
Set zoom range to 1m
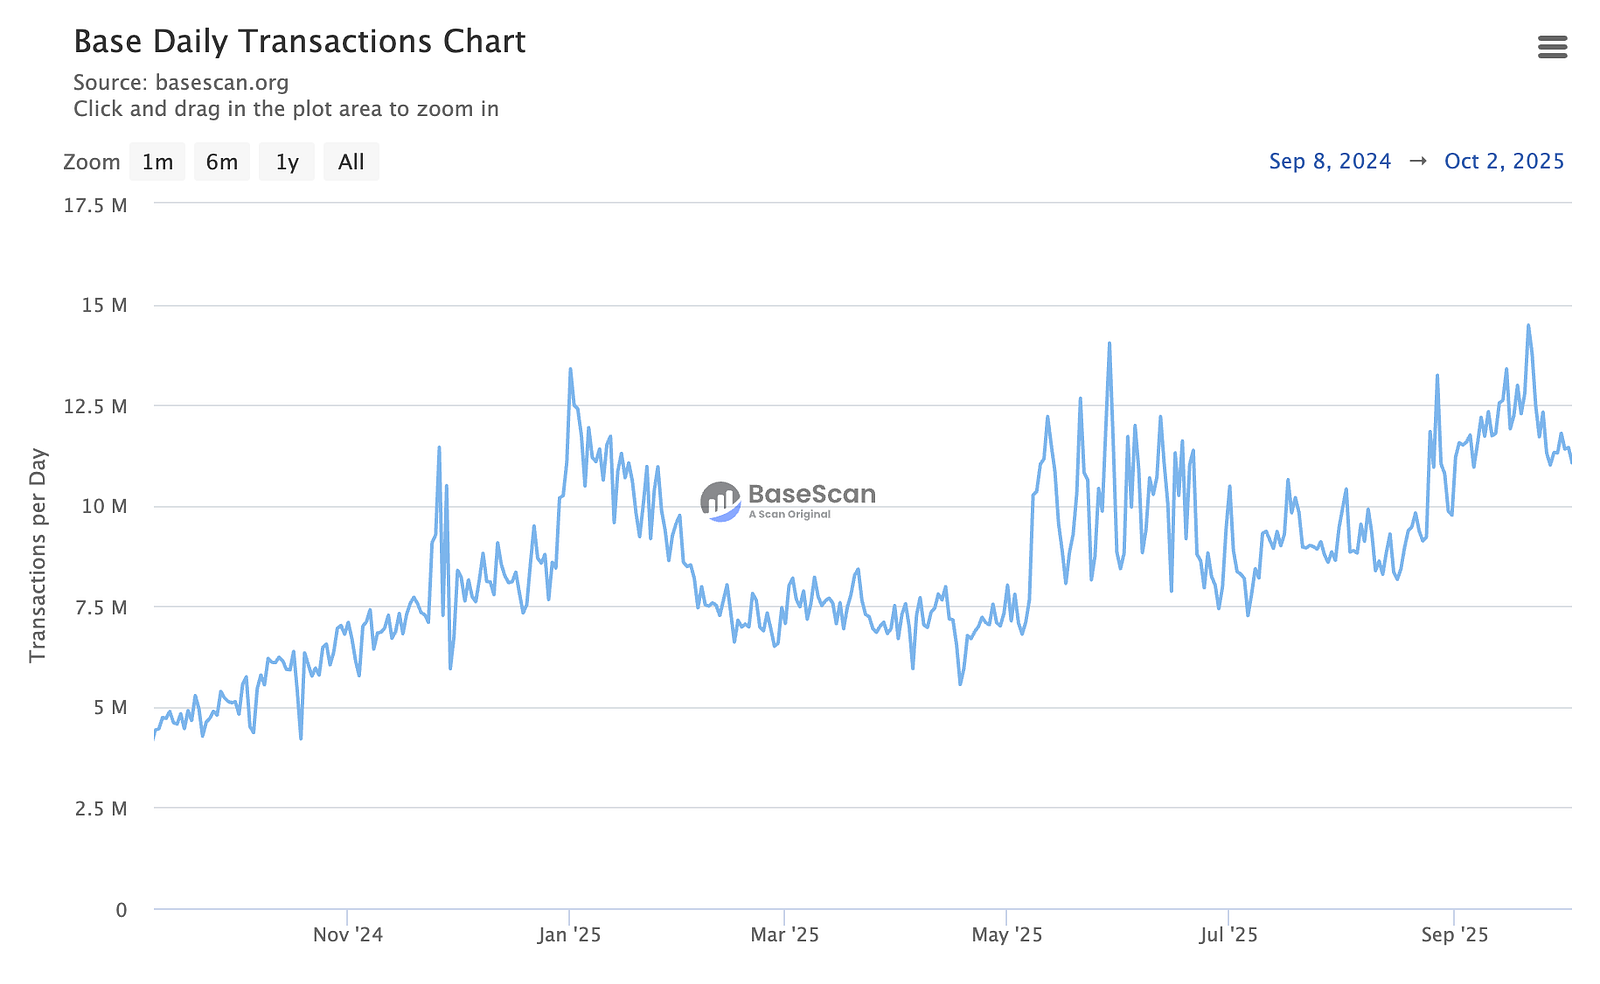157,162
